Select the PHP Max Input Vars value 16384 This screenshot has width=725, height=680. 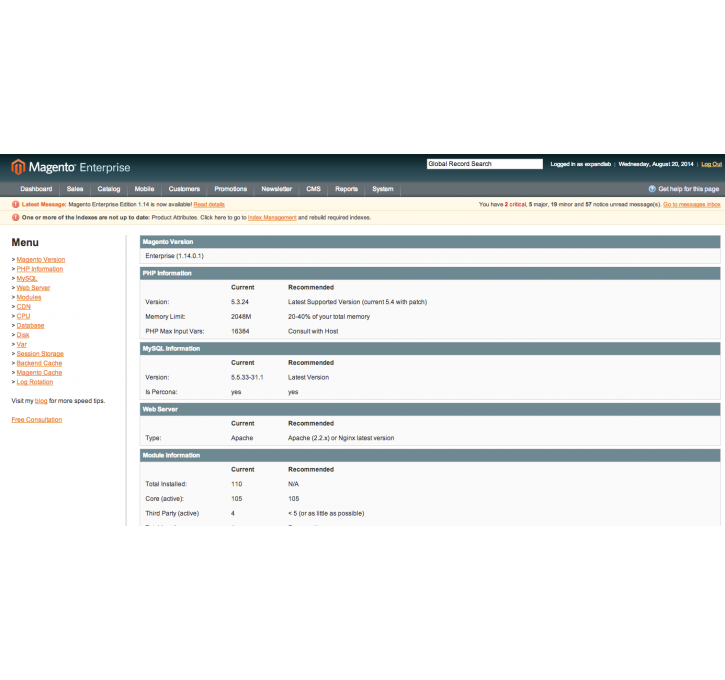pyautogui.click(x=240, y=331)
